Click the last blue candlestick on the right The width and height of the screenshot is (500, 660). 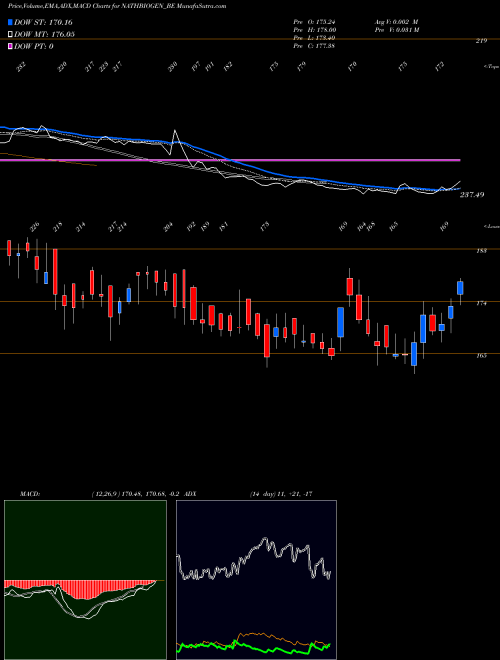pyautogui.click(x=460, y=288)
